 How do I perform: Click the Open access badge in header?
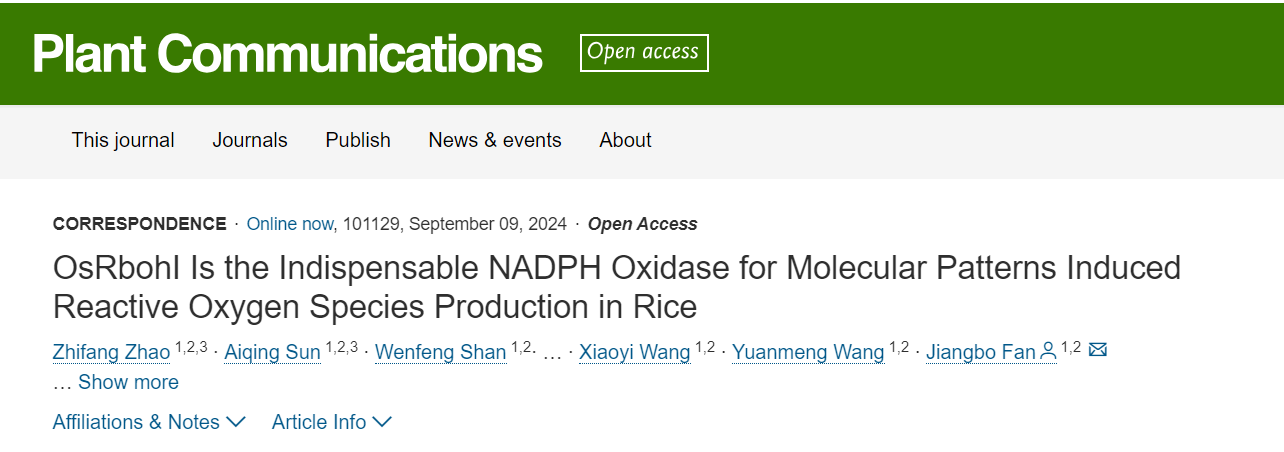click(643, 53)
